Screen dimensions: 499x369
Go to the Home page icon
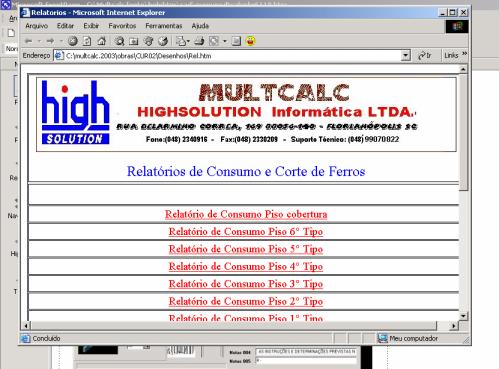coord(102,41)
